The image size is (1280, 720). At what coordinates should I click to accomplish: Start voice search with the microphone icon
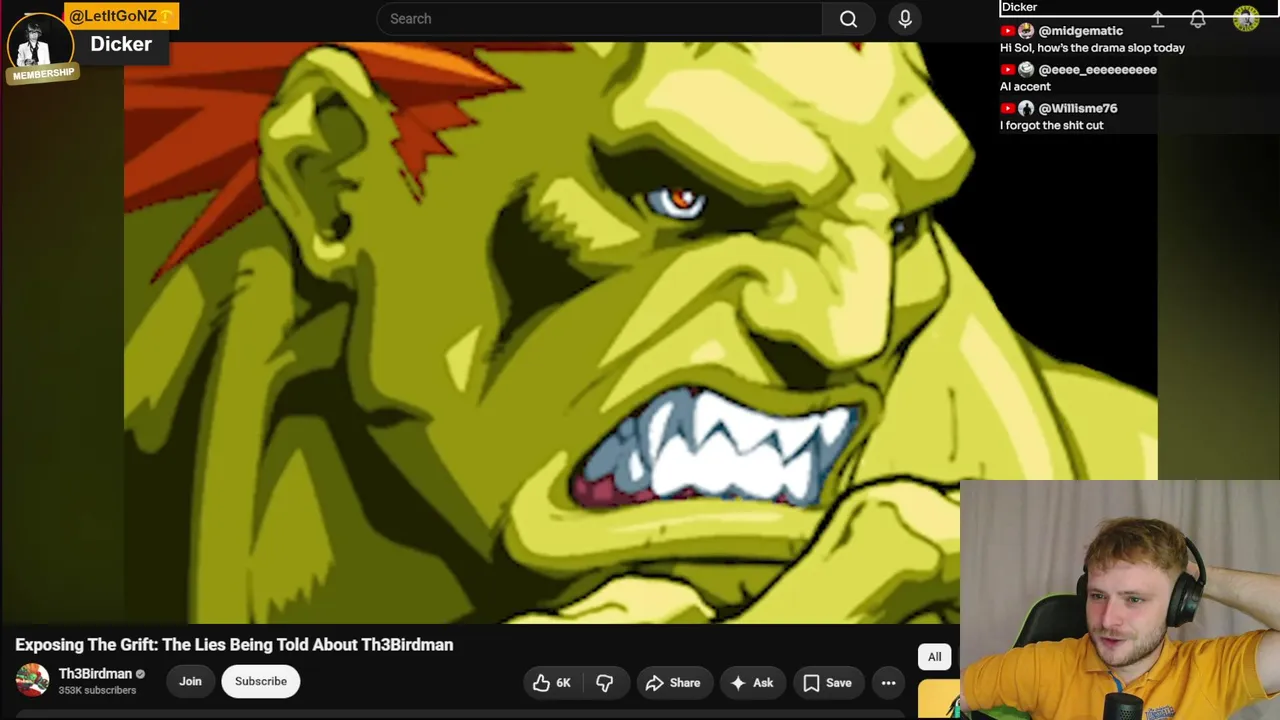coord(905,19)
